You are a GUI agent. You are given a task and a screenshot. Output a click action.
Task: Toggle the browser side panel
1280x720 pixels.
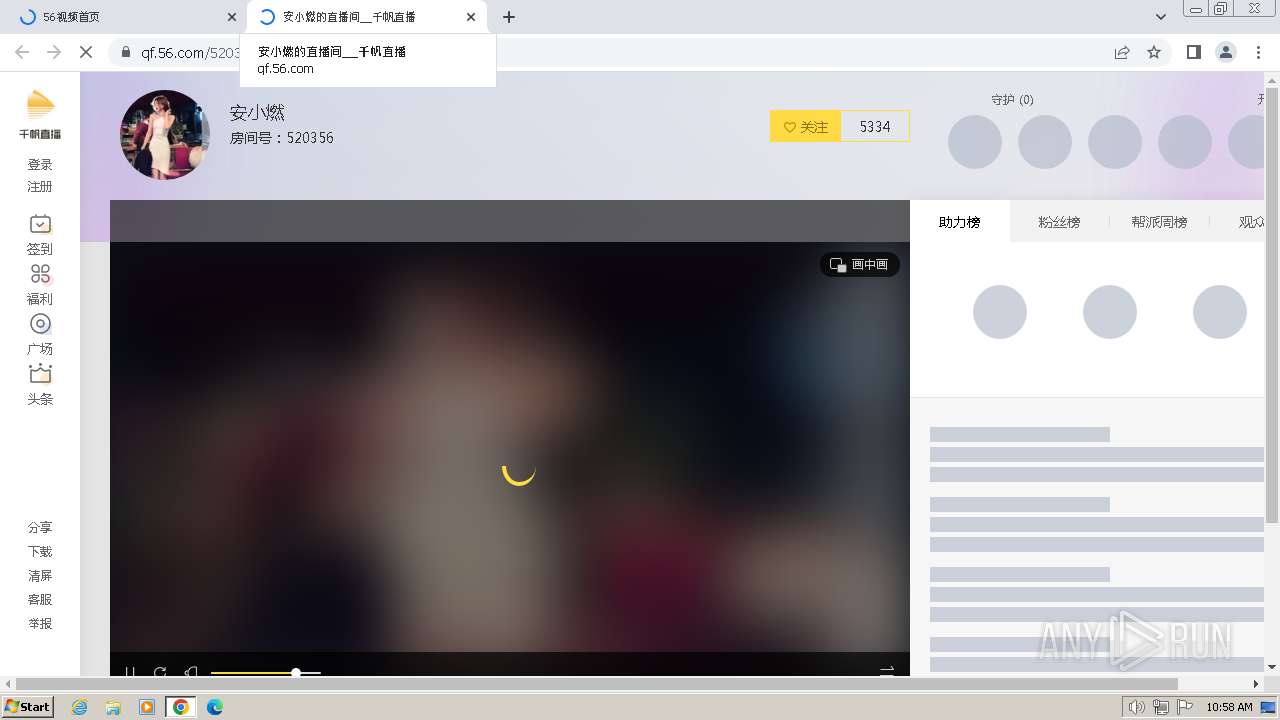pos(1193,52)
